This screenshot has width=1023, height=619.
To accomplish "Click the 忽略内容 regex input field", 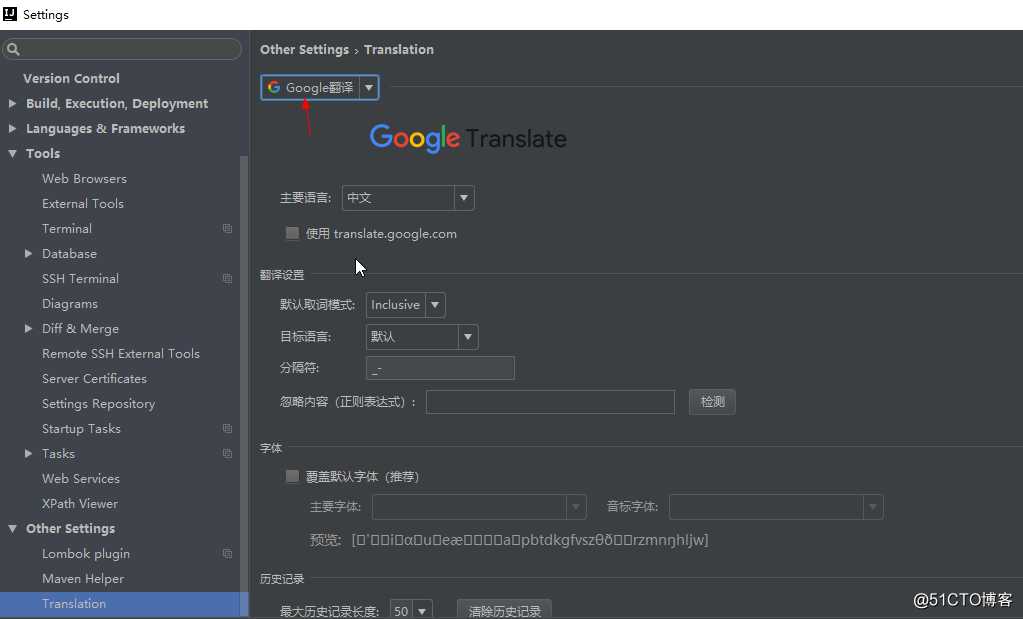I will [x=550, y=402].
